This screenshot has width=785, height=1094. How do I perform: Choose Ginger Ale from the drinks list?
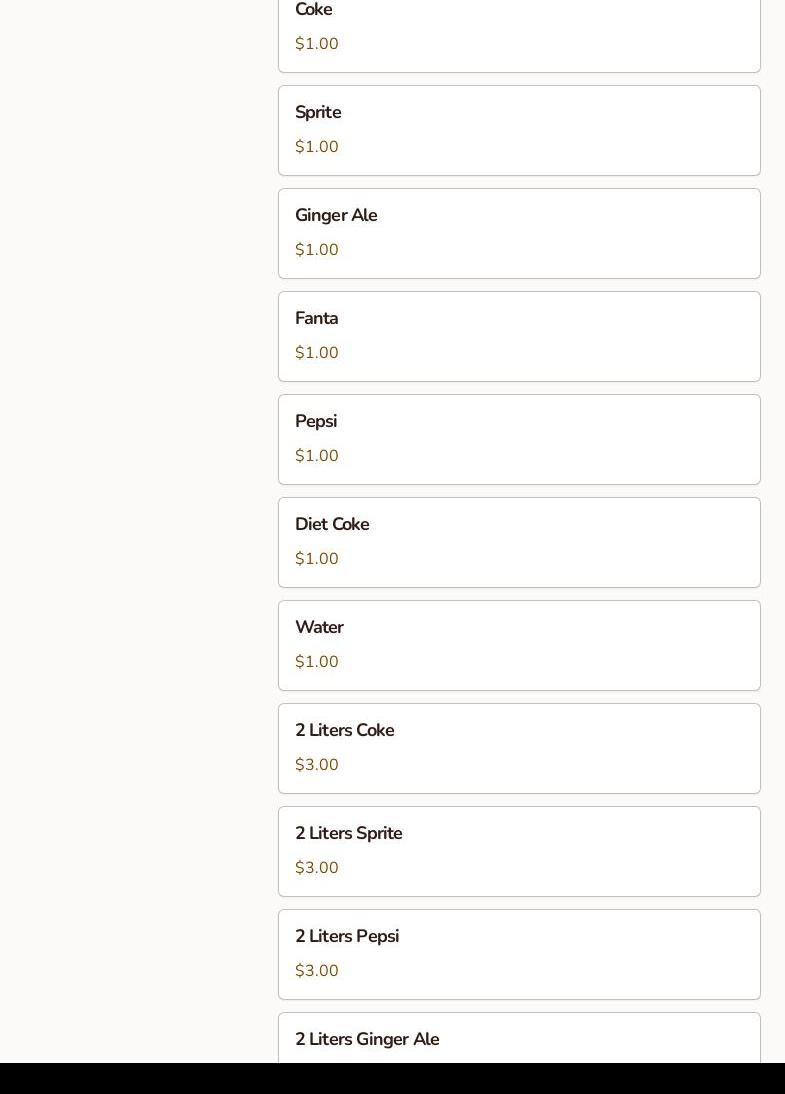(x=519, y=233)
